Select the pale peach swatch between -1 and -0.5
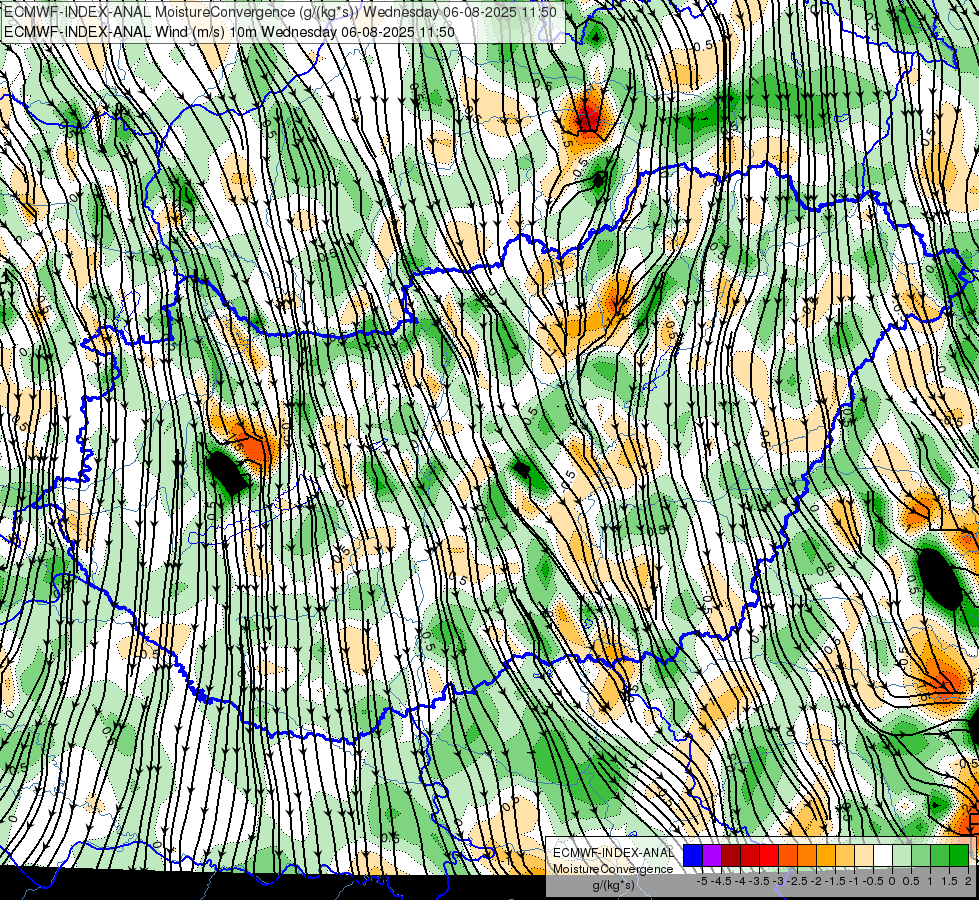The image size is (979, 900). tap(864, 855)
